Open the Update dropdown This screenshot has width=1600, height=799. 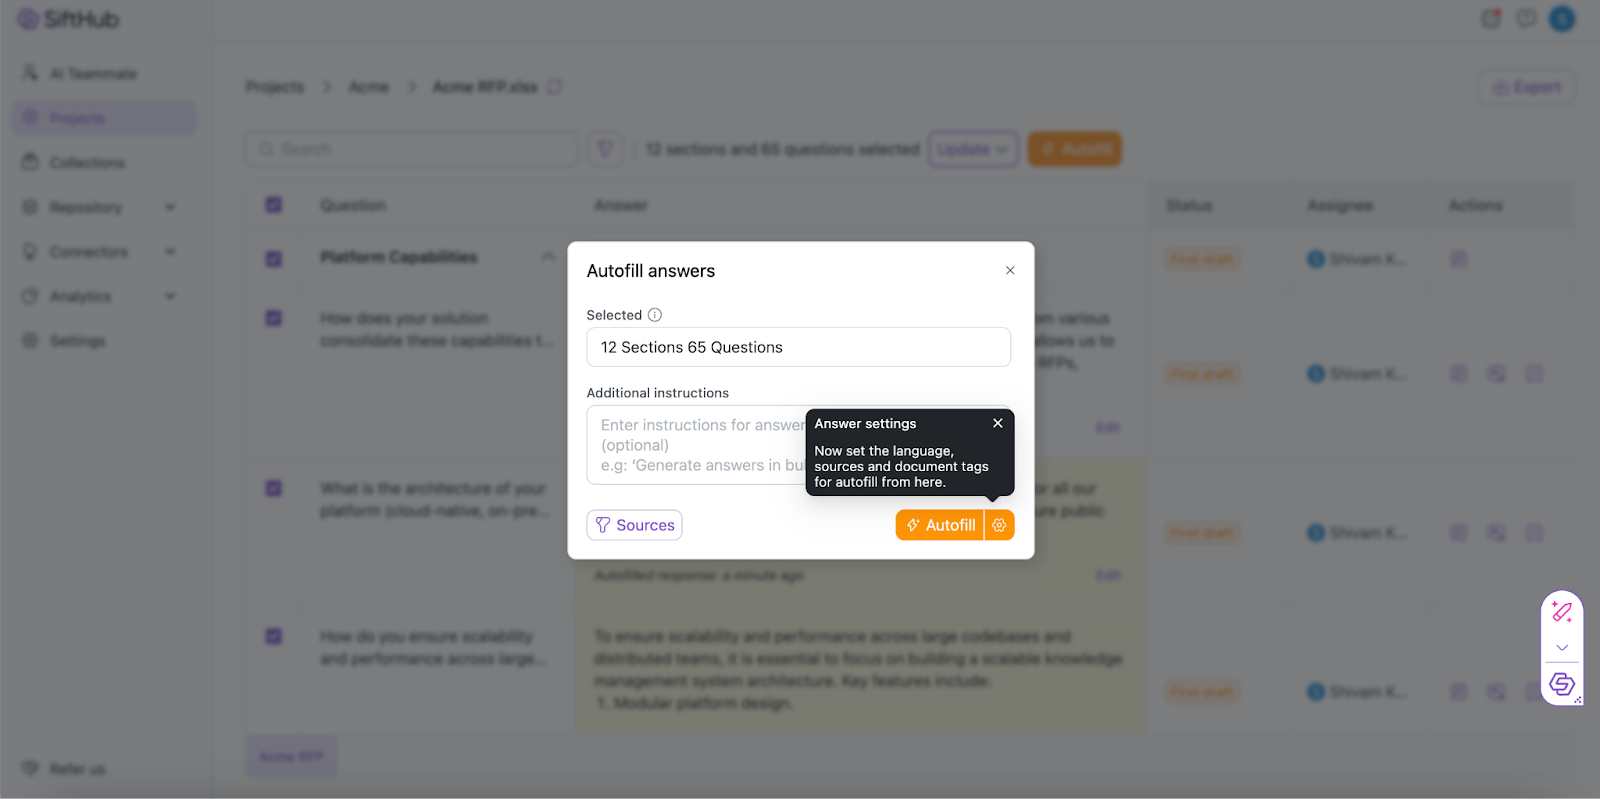(x=973, y=149)
